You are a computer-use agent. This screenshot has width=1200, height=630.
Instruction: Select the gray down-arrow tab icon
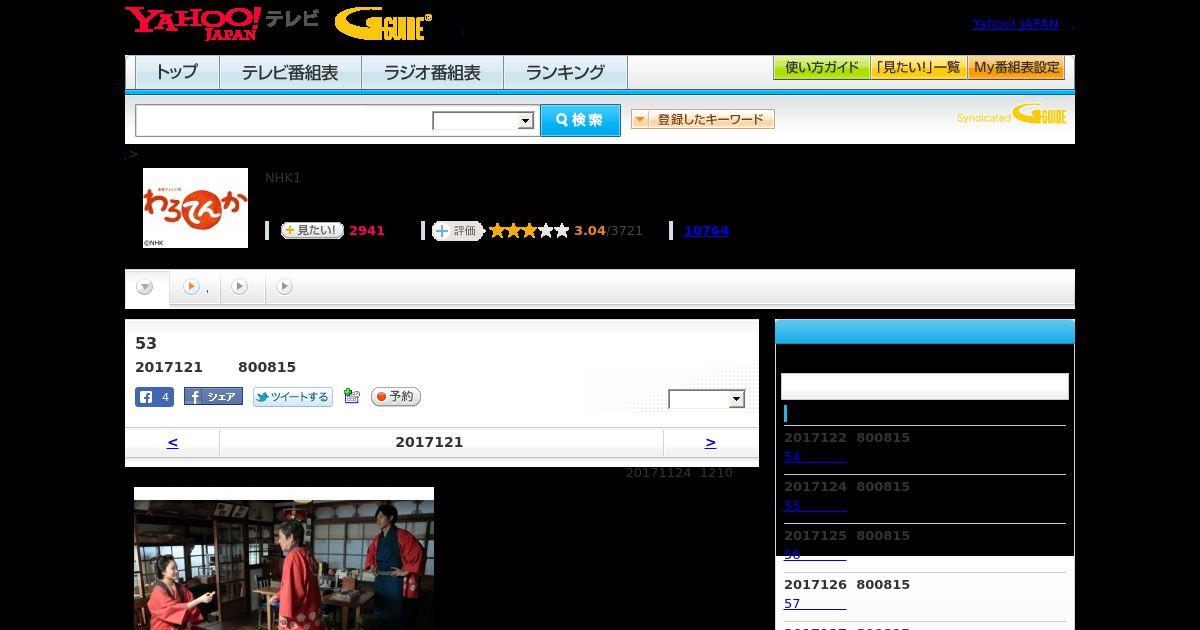click(145, 288)
